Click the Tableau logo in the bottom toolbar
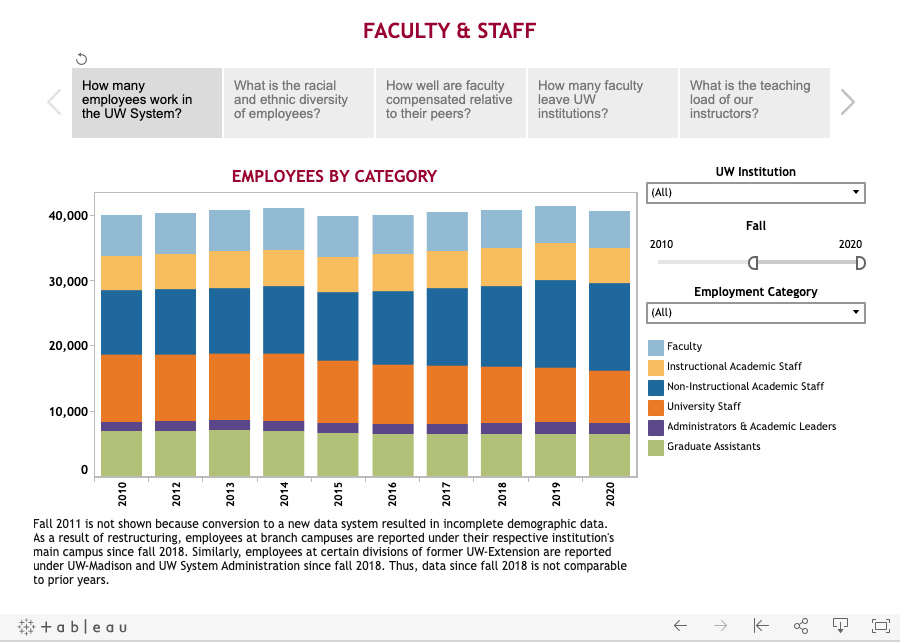The image size is (920, 644). pyautogui.click(x=72, y=627)
